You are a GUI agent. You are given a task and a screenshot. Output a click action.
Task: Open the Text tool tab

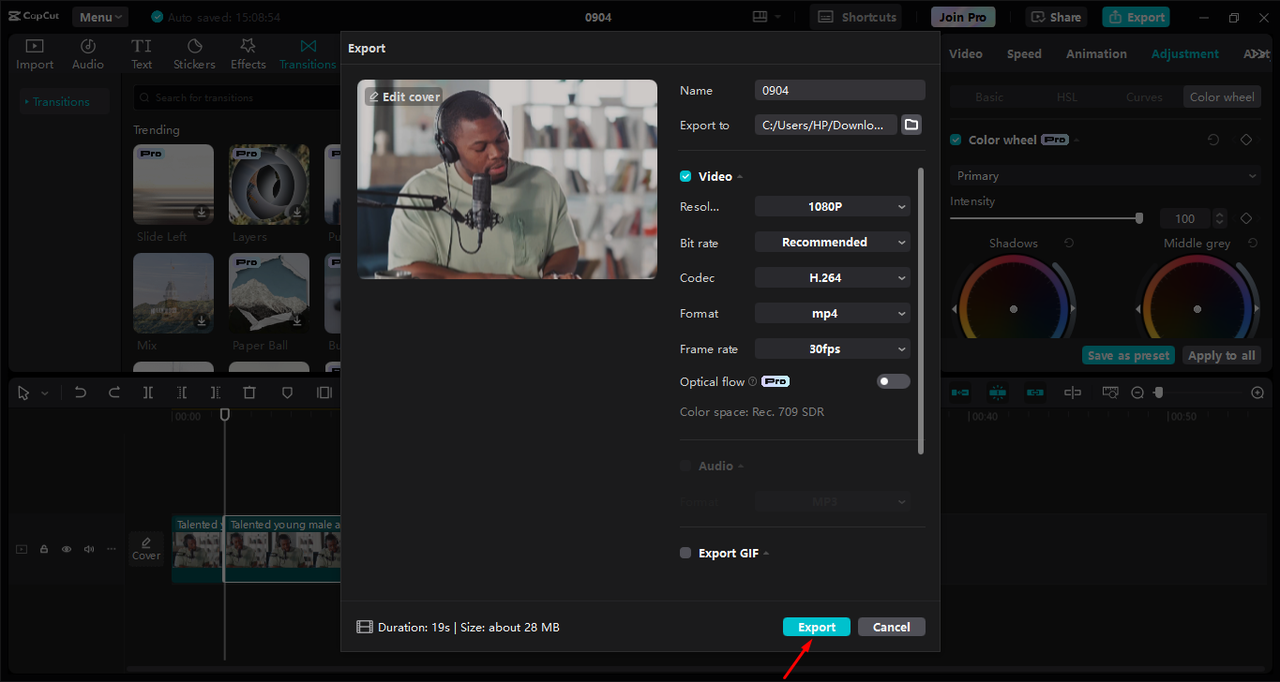click(142, 54)
